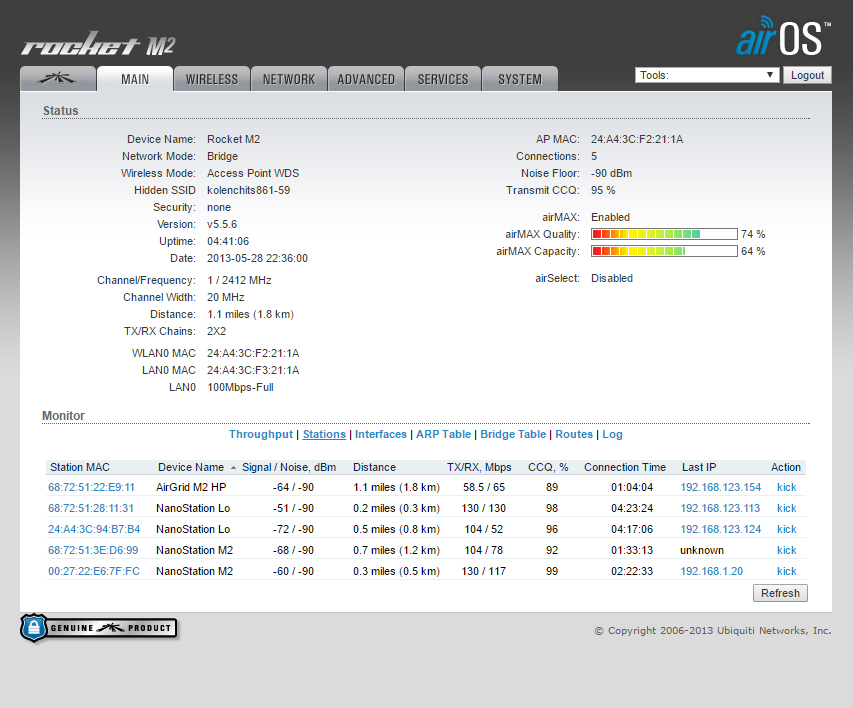853x708 pixels.
Task: Open last IP 192.168.123.124
Action: tap(721, 529)
